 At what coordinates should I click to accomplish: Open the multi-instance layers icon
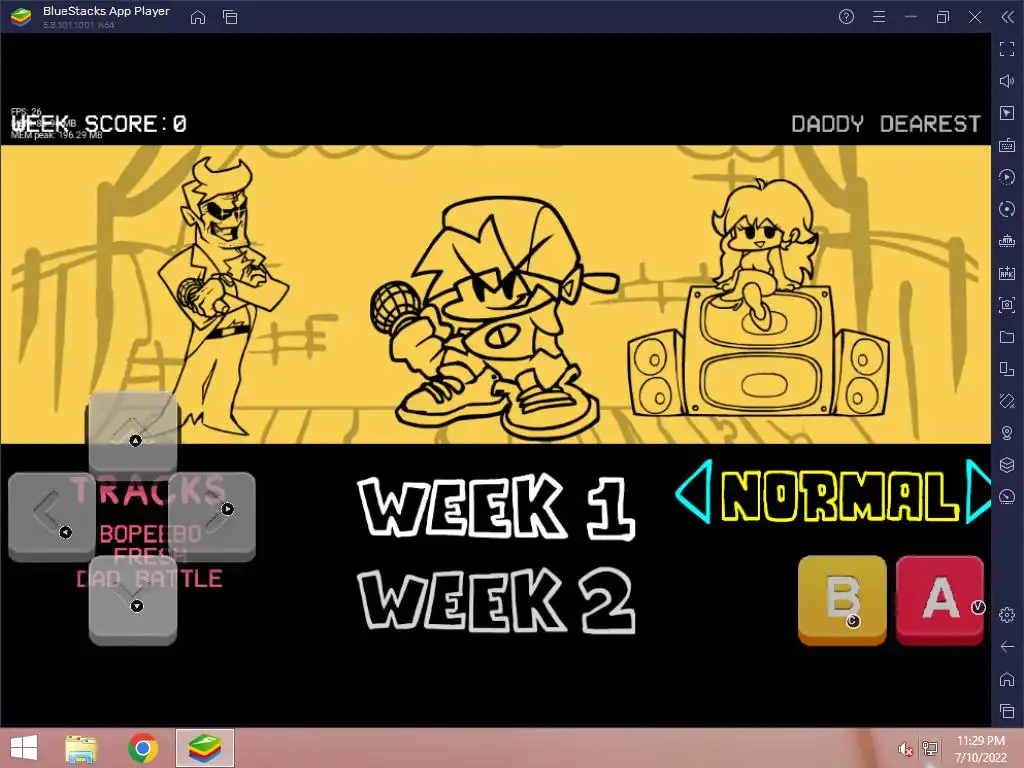click(1006, 465)
